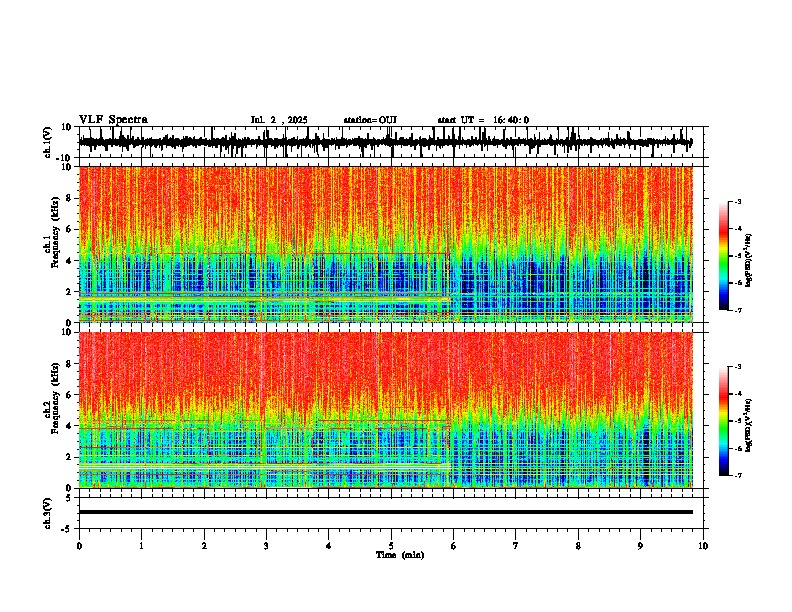Click the ch.2 'Frequency (kHz)' axis label
Image resolution: width=792 pixels, height=612 pixels.
click(55, 399)
